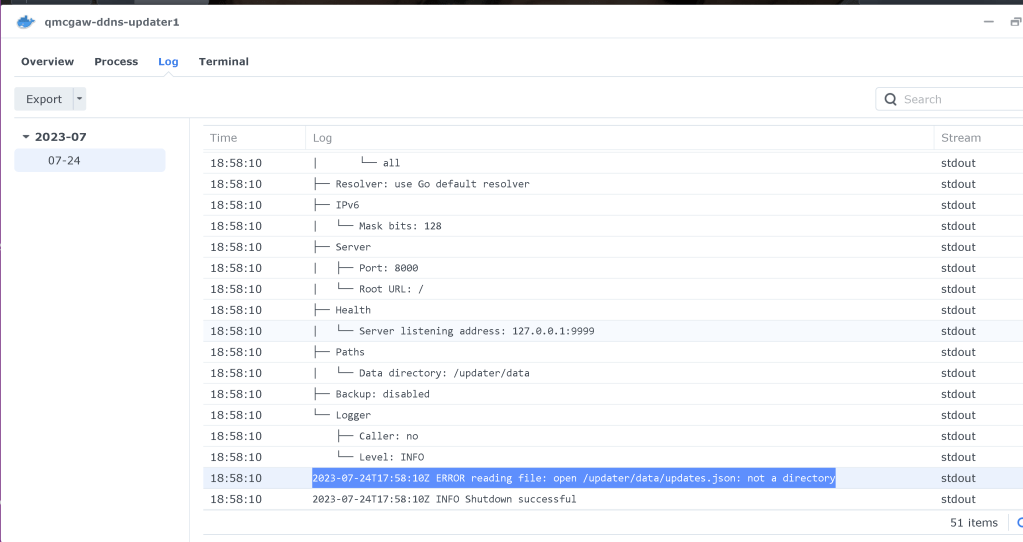
Task: Click the Health log entry
Action: (613, 310)
